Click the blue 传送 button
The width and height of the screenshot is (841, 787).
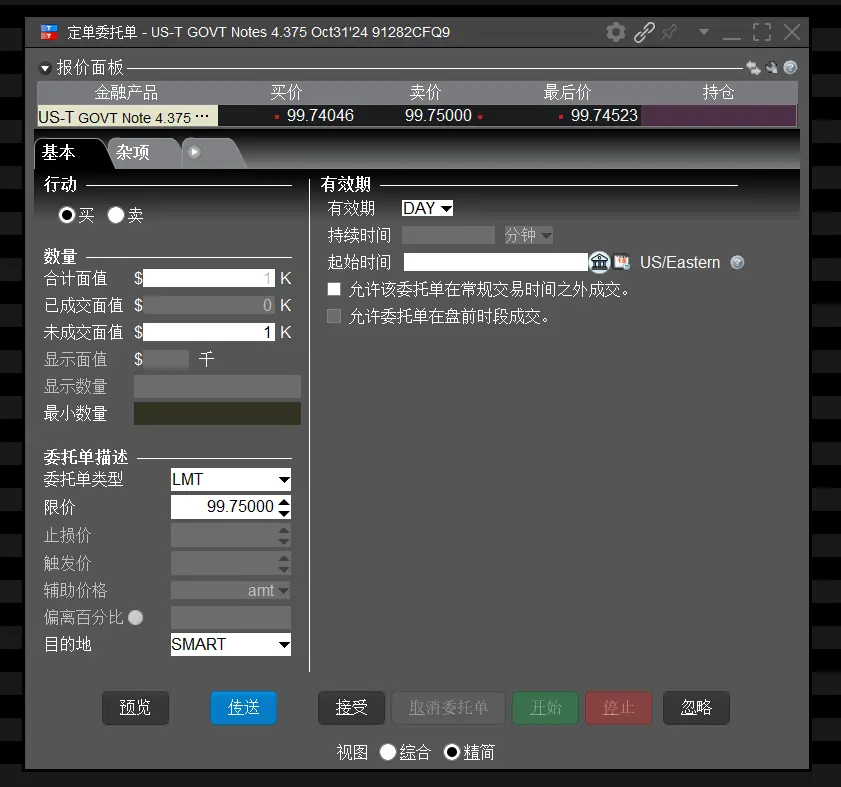pos(244,708)
